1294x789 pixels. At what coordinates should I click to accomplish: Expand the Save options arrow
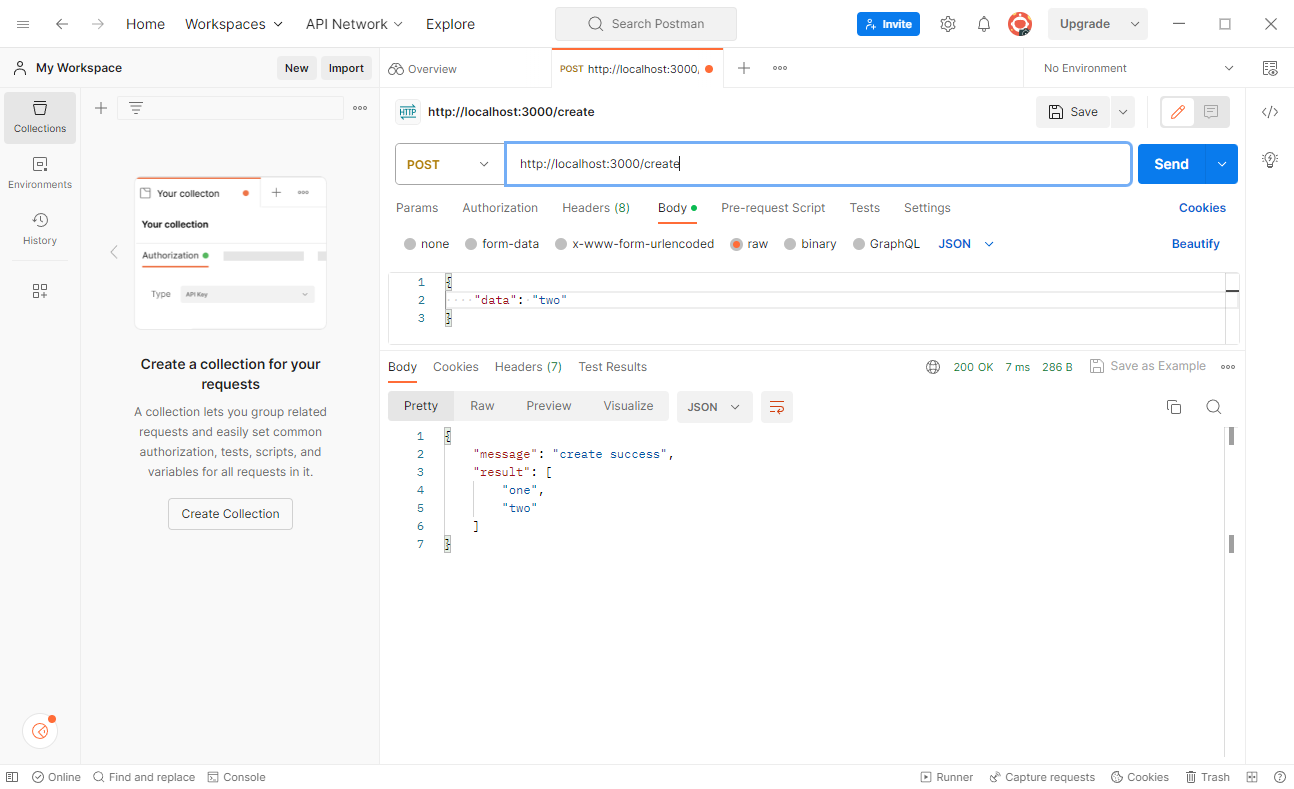[1122, 112]
